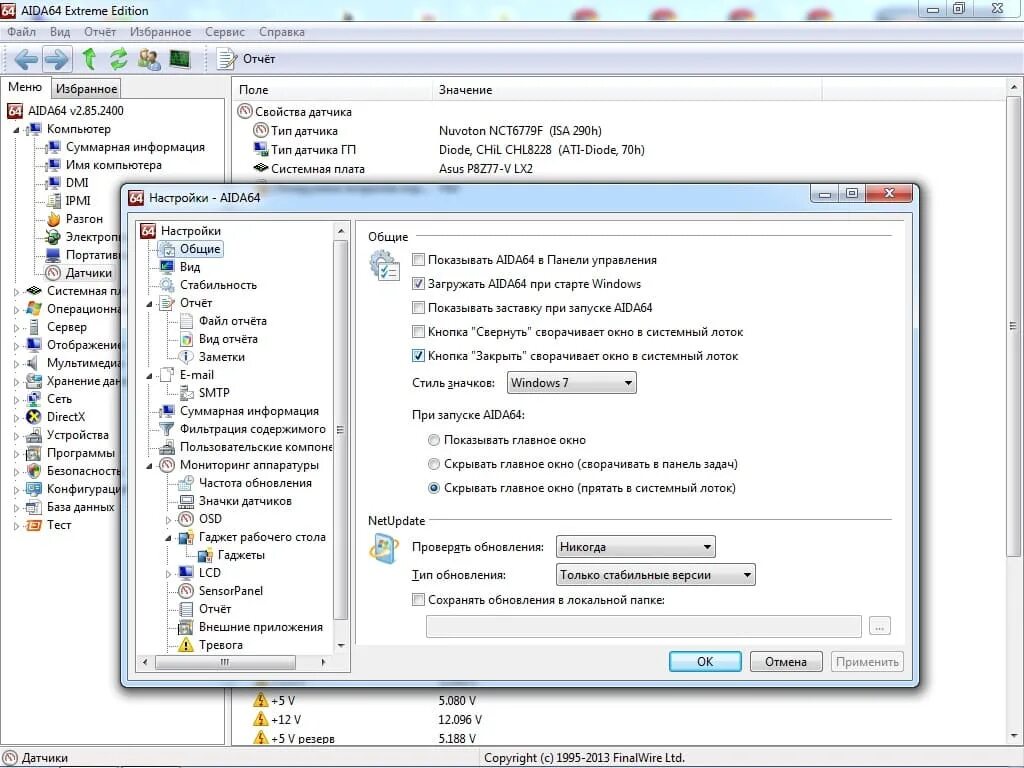Collapse the Мониторинг аппаратуры node
The image size is (1024, 768).
pos(149,466)
